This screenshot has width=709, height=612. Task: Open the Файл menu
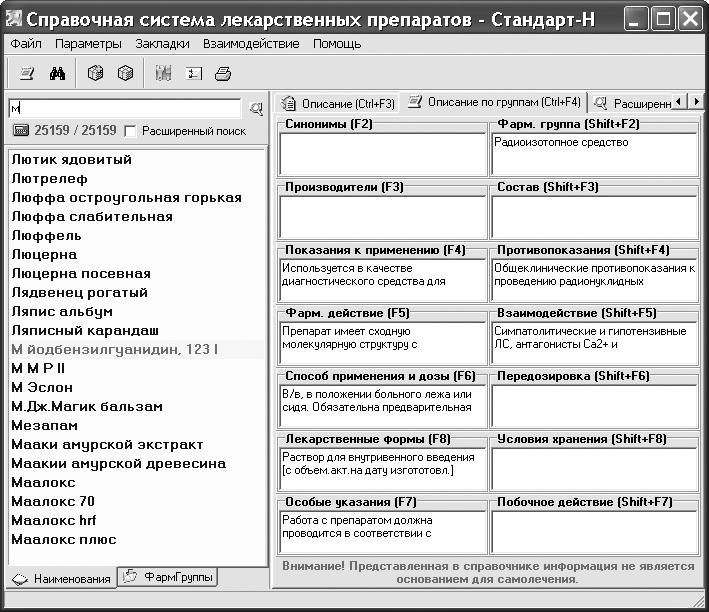26,44
